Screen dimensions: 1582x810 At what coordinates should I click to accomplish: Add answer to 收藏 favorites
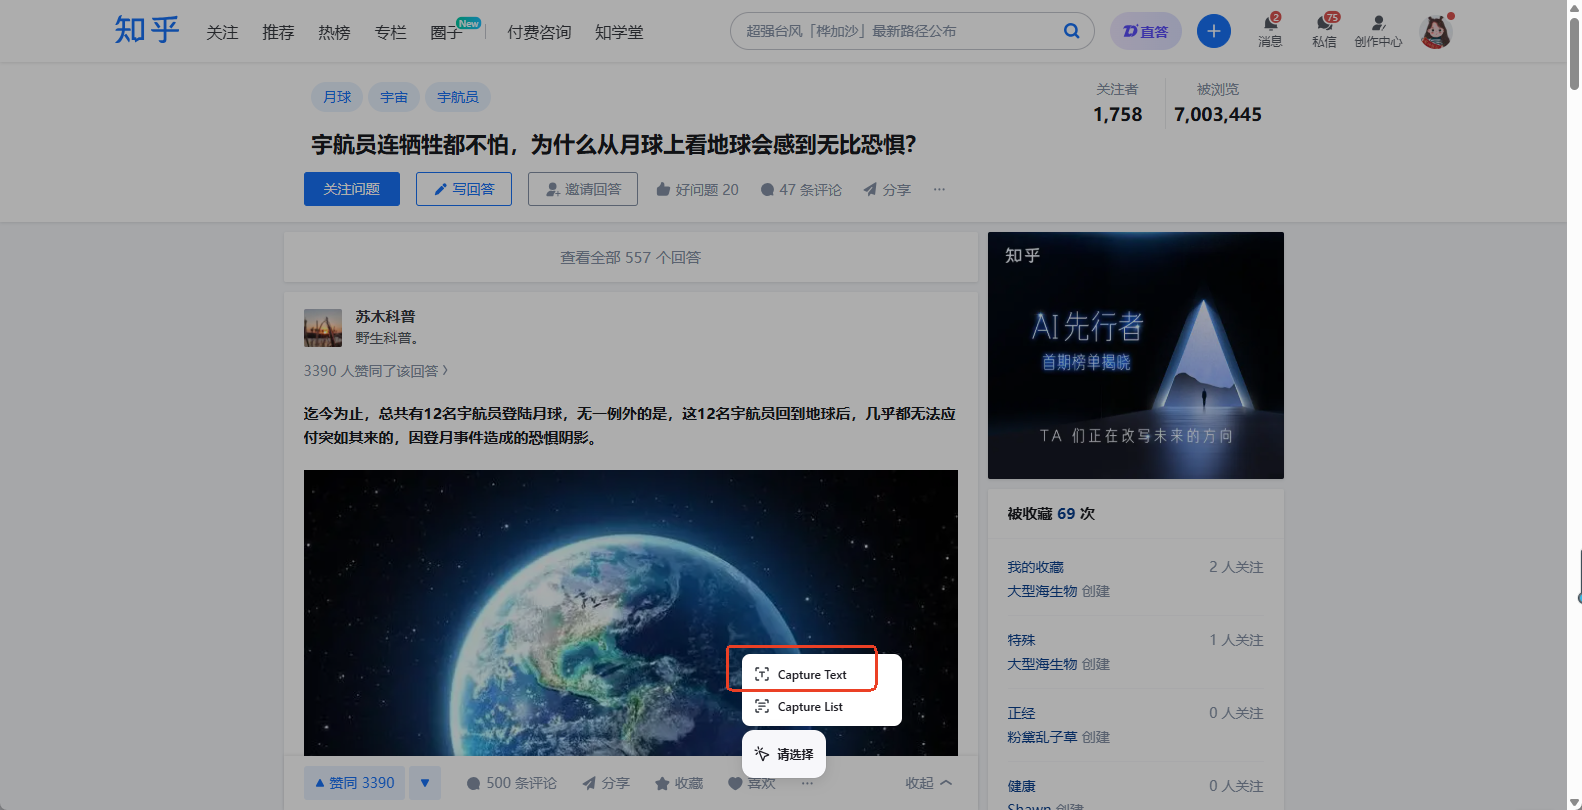pyautogui.click(x=679, y=783)
